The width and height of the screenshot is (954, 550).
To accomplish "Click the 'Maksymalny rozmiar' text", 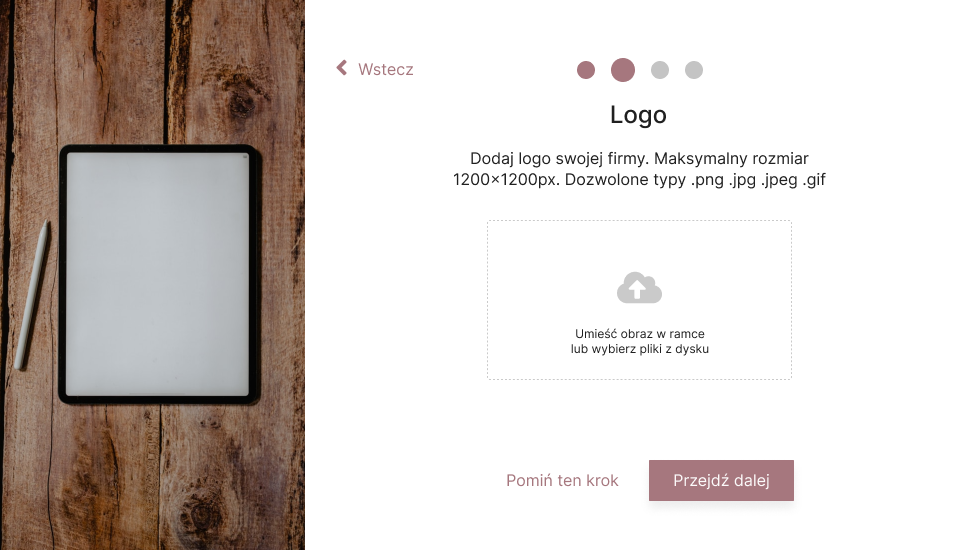I will 731,159.
